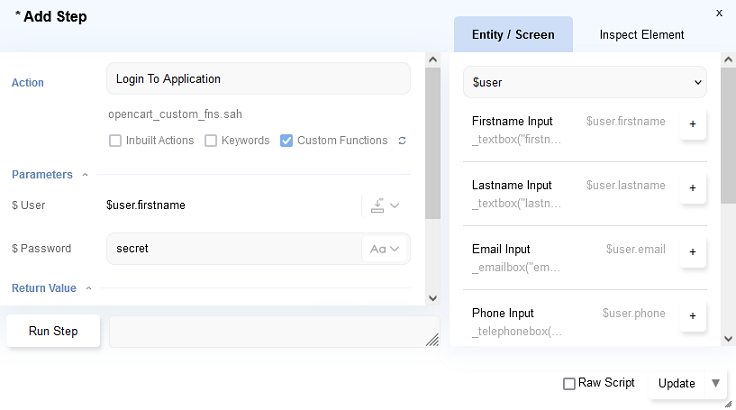The width and height of the screenshot is (736, 410).
Task: Add the Lastname Input element with plus
Action: [x=692, y=188]
